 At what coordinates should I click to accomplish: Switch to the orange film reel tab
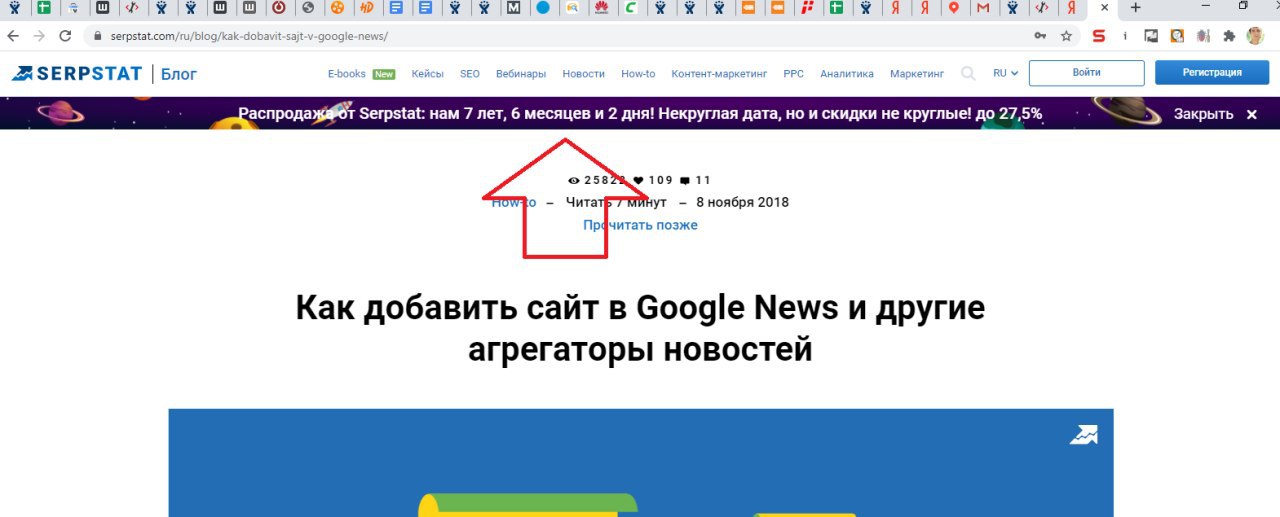337,8
